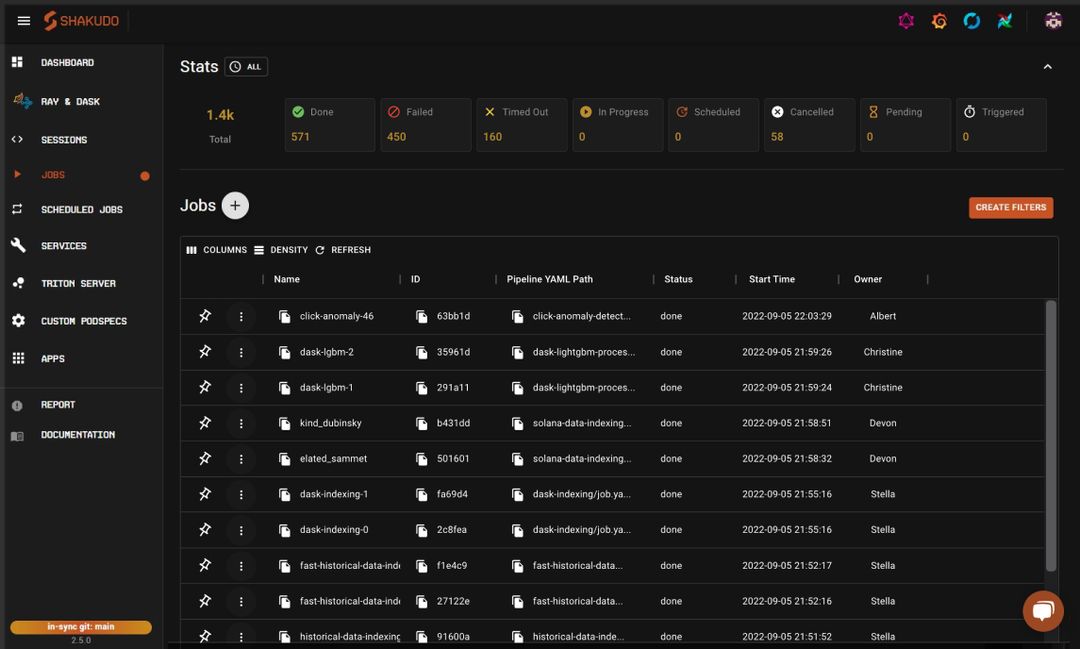Click the Custom Podspecs gear icon in sidebar
The image size is (1080, 649).
click(x=16, y=320)
